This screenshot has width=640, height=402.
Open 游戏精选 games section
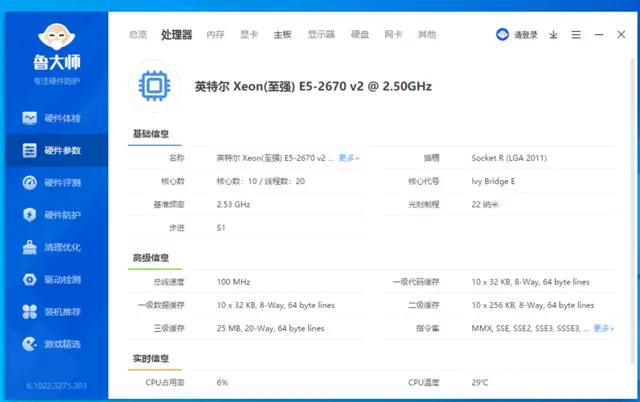click(56, 344)
